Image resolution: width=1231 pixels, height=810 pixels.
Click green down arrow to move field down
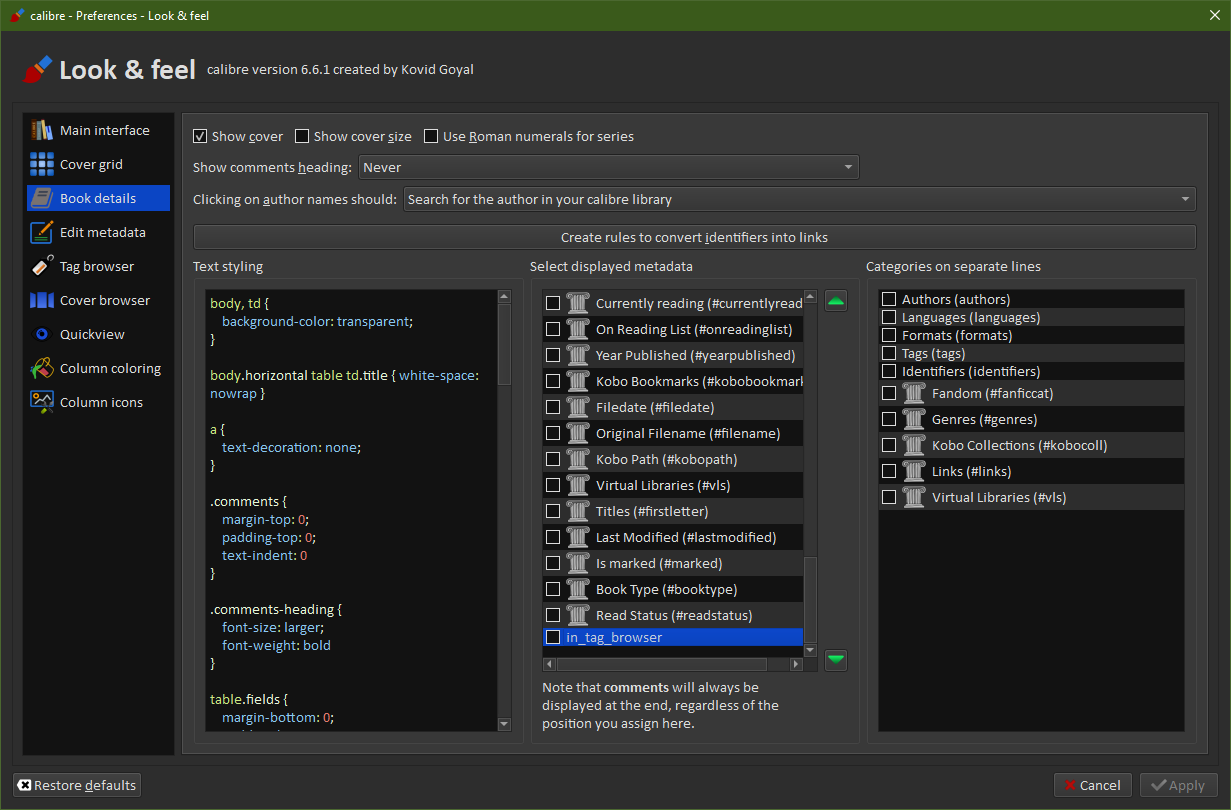[836, 659]
